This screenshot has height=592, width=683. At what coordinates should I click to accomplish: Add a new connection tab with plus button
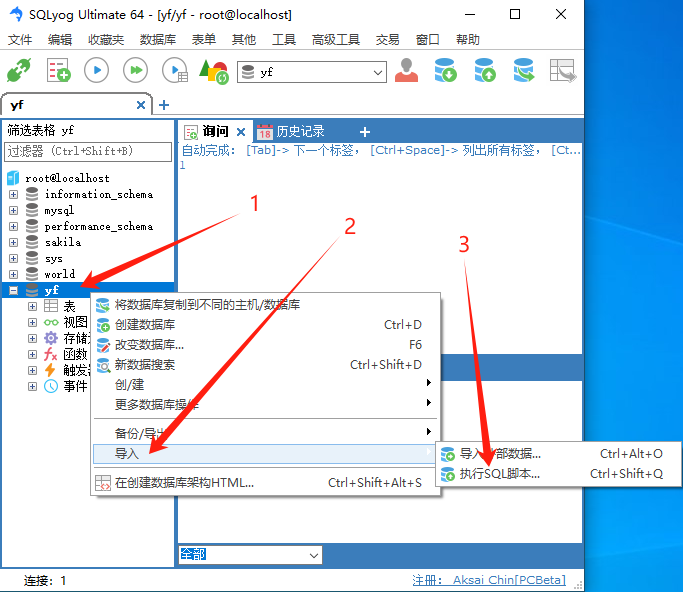click(164, 105)
